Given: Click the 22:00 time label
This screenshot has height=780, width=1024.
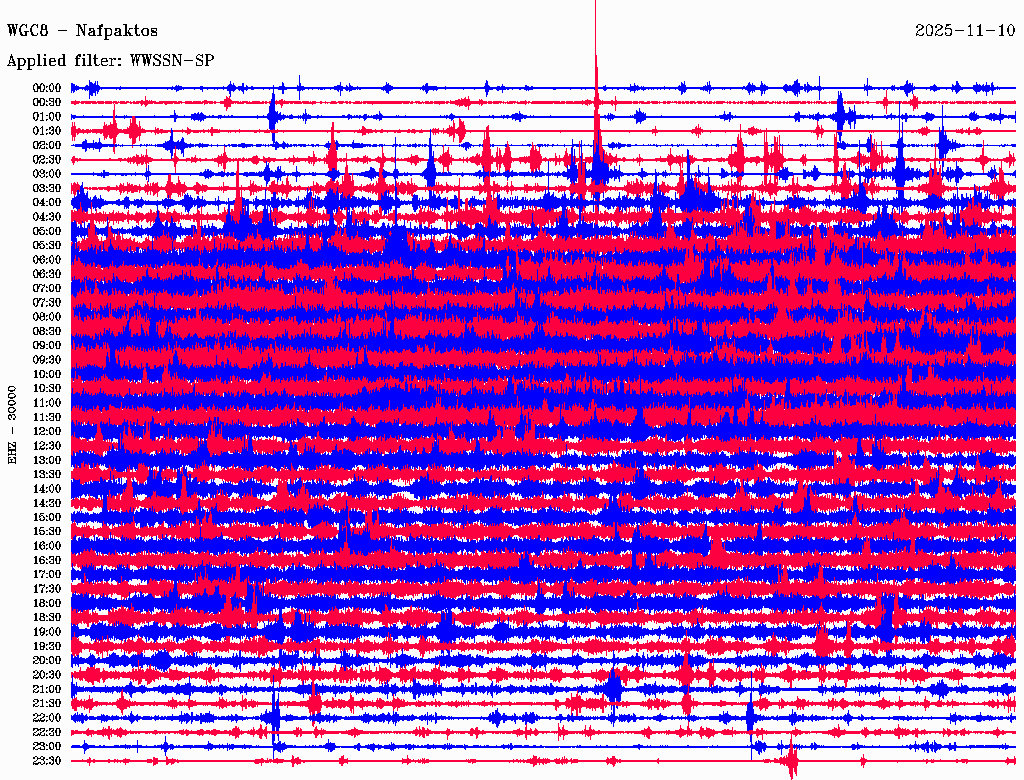Looking at the screenshot, I should tap(47, 718).
